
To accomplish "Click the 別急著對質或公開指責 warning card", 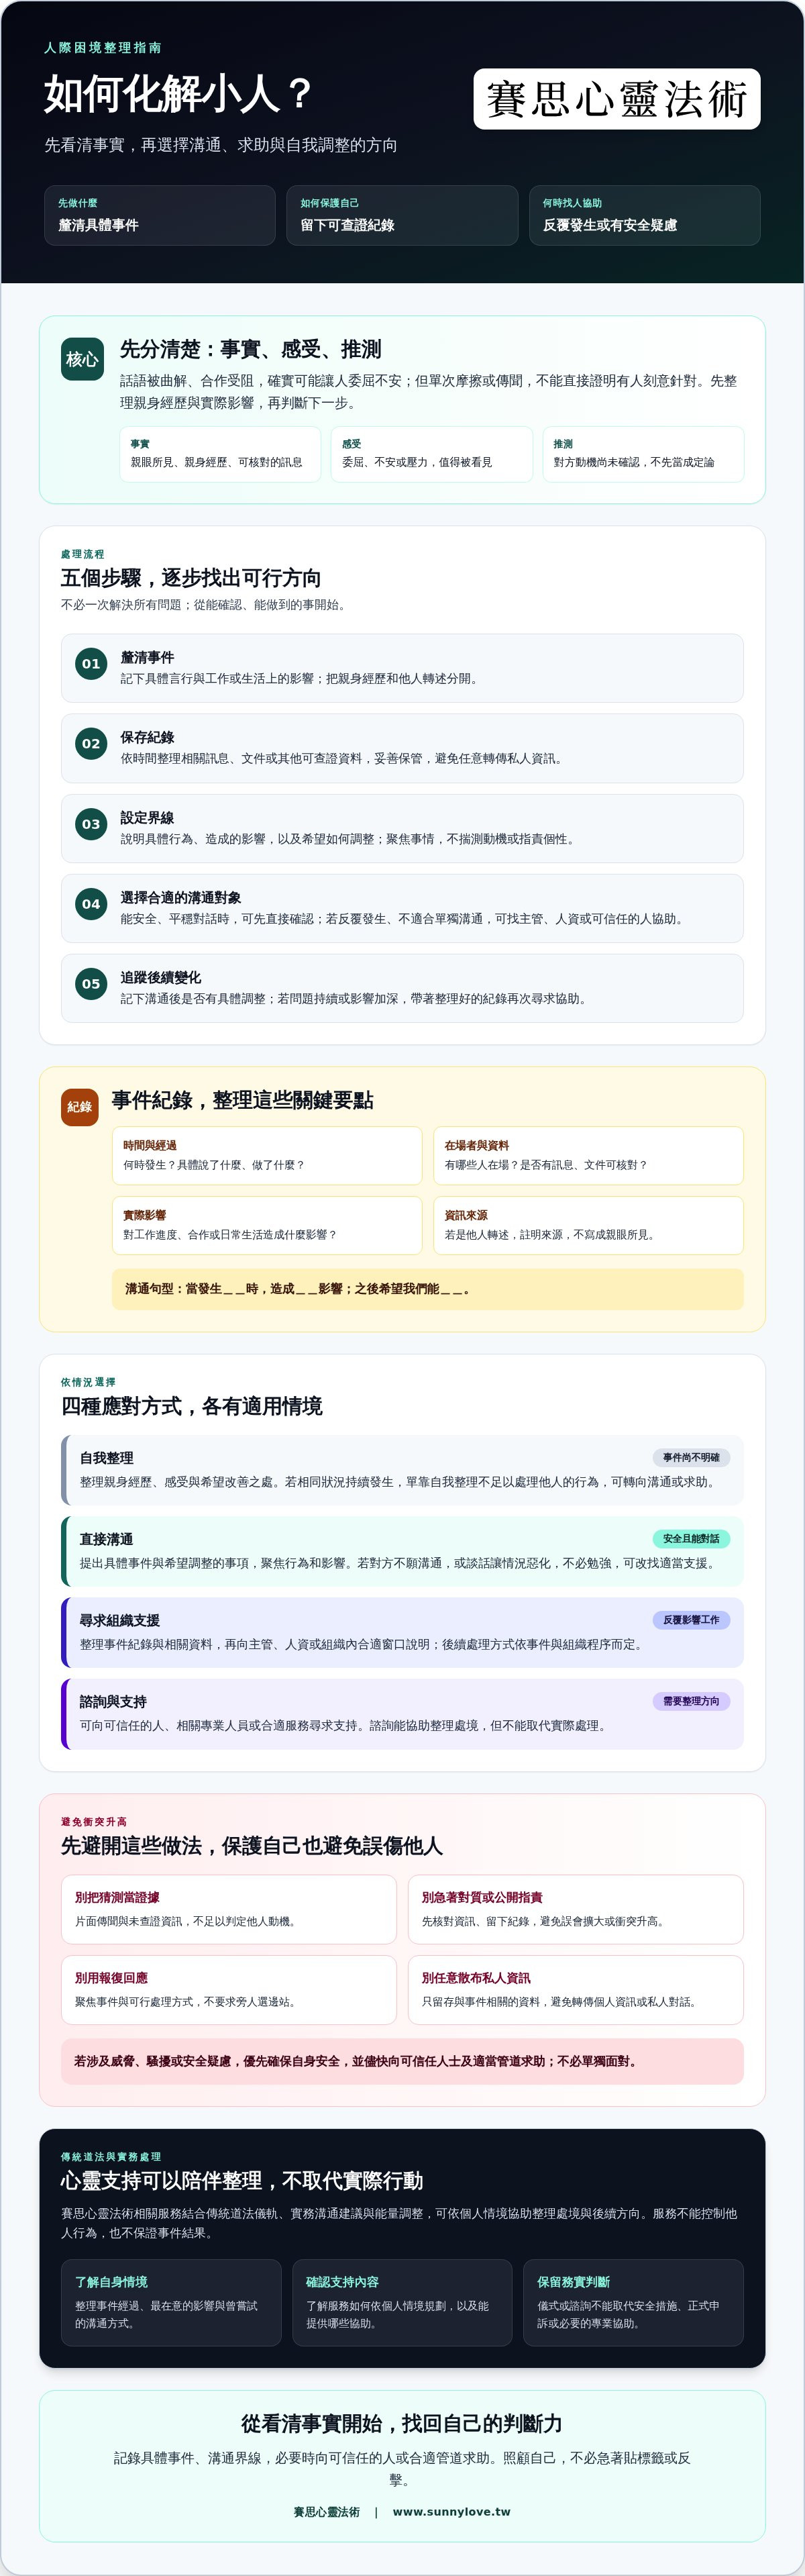I will click(x=576, y=1909).
